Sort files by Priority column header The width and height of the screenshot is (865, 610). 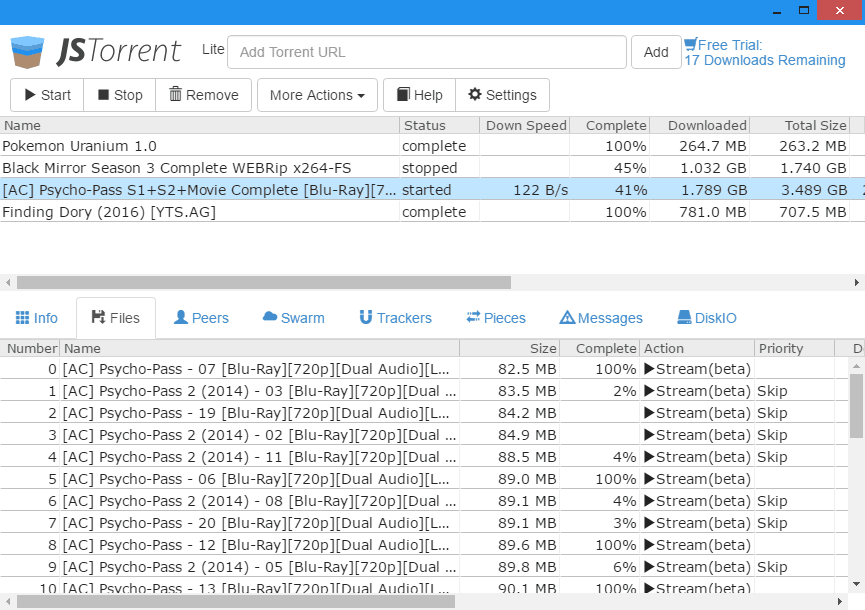794,348
